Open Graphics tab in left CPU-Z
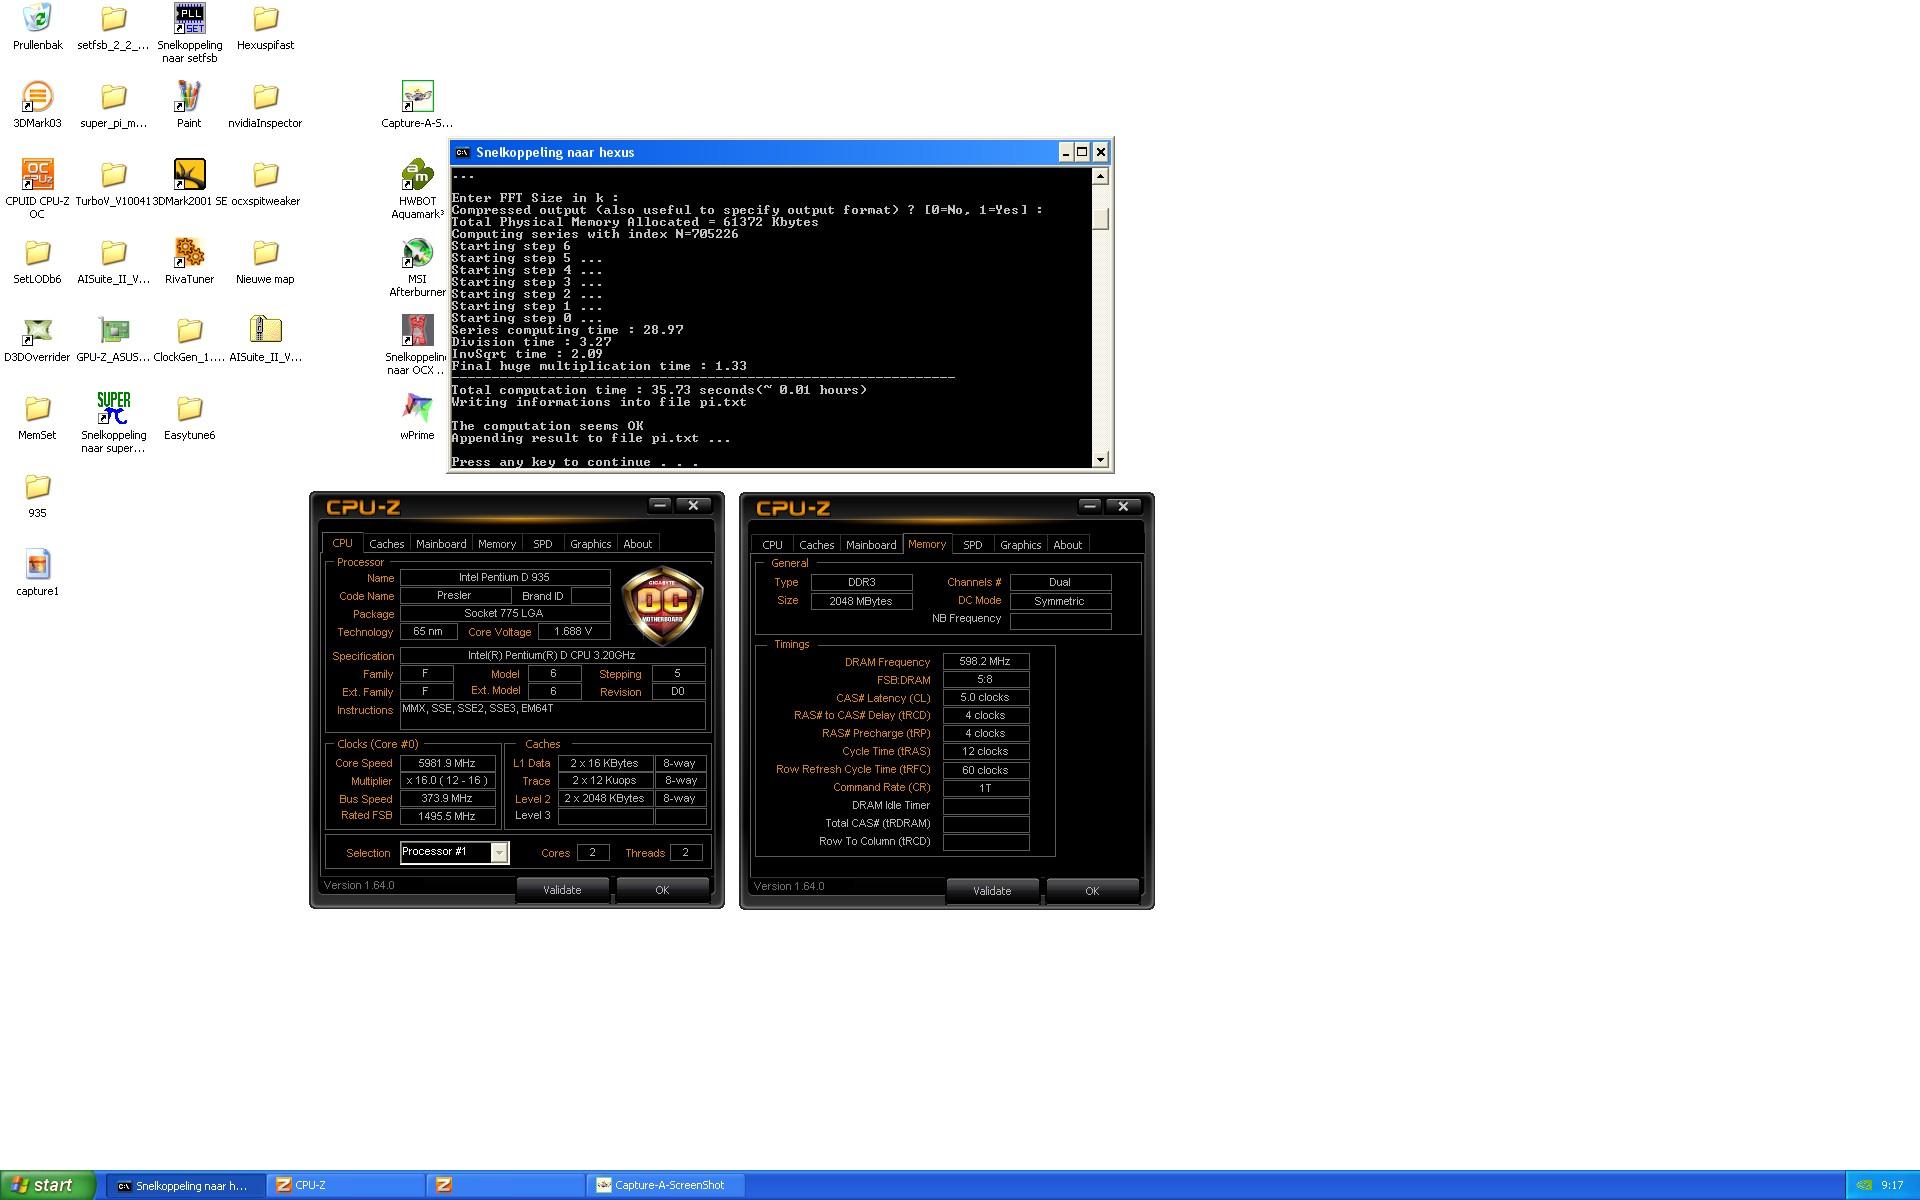This screenshot has width=1920, height=1200. pos(590,544)
